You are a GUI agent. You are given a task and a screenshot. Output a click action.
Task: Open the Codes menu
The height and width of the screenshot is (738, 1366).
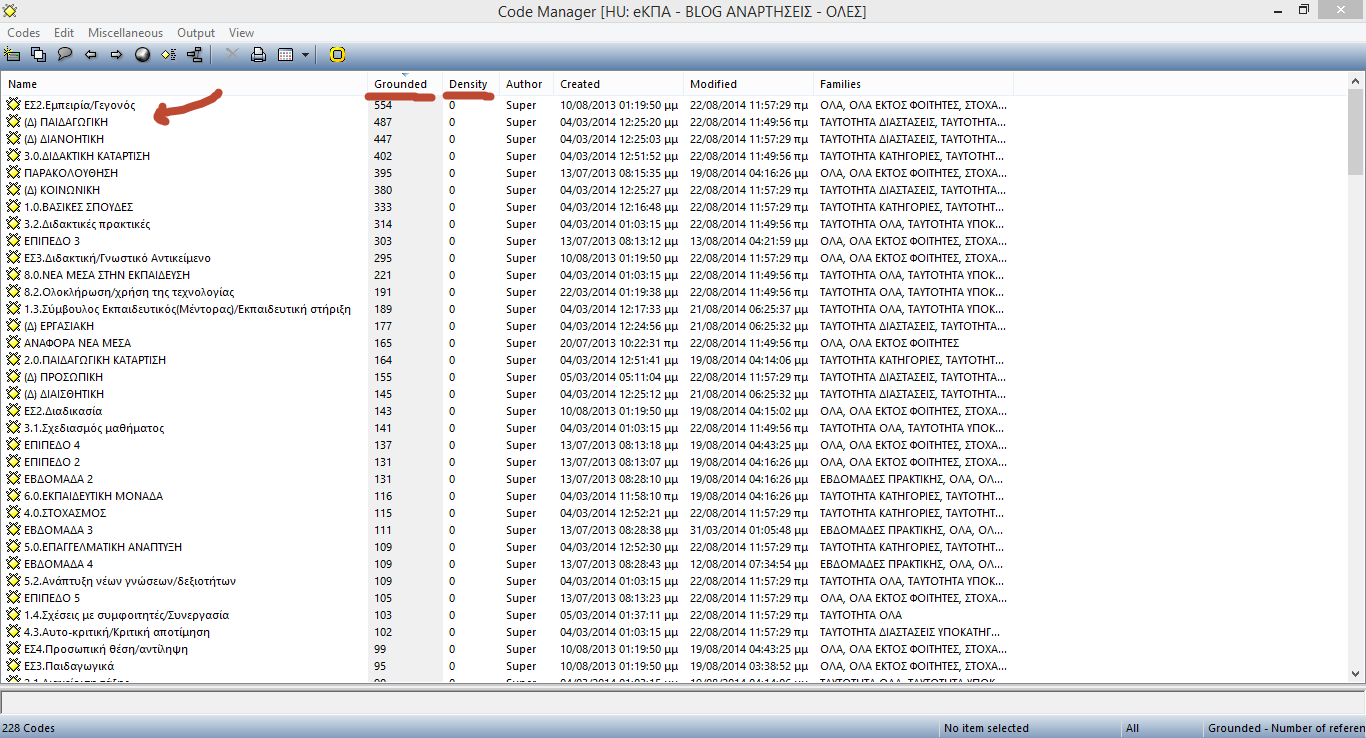pyautogui.click(x=24, y=33)
